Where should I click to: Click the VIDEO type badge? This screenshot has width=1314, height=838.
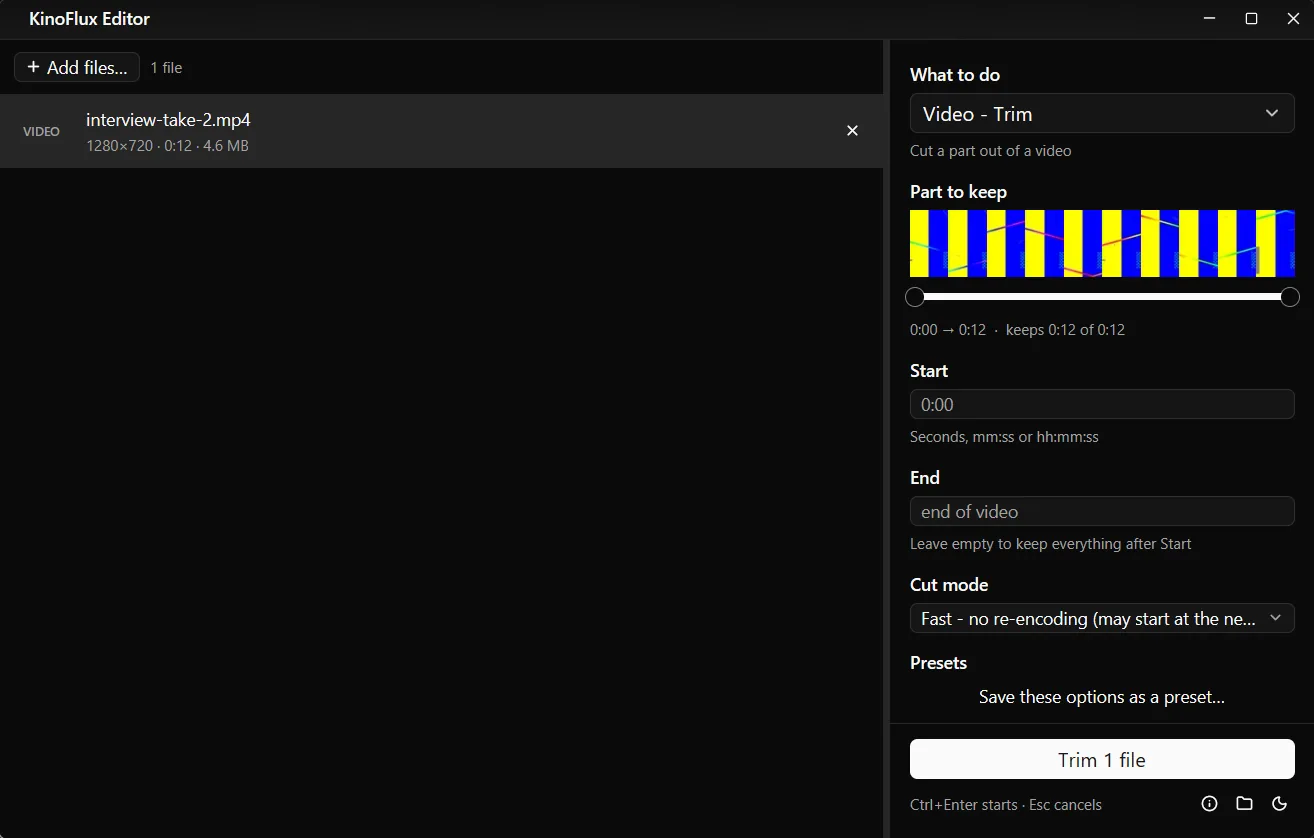41,131
